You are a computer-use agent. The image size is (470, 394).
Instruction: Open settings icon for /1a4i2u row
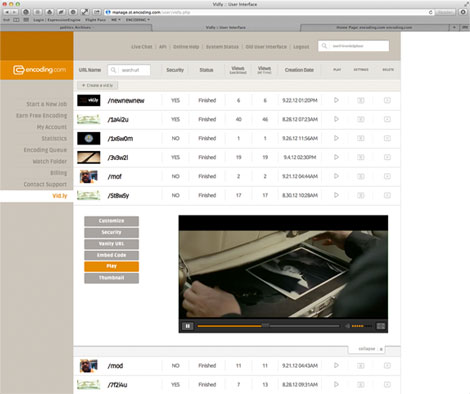(361, 119)
